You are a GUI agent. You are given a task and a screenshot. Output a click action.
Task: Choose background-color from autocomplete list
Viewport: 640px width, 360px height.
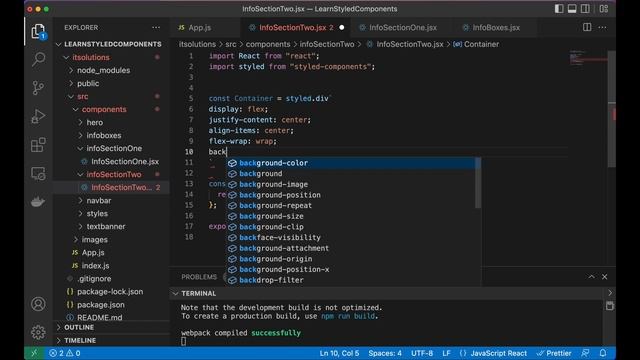coord(351,163)
